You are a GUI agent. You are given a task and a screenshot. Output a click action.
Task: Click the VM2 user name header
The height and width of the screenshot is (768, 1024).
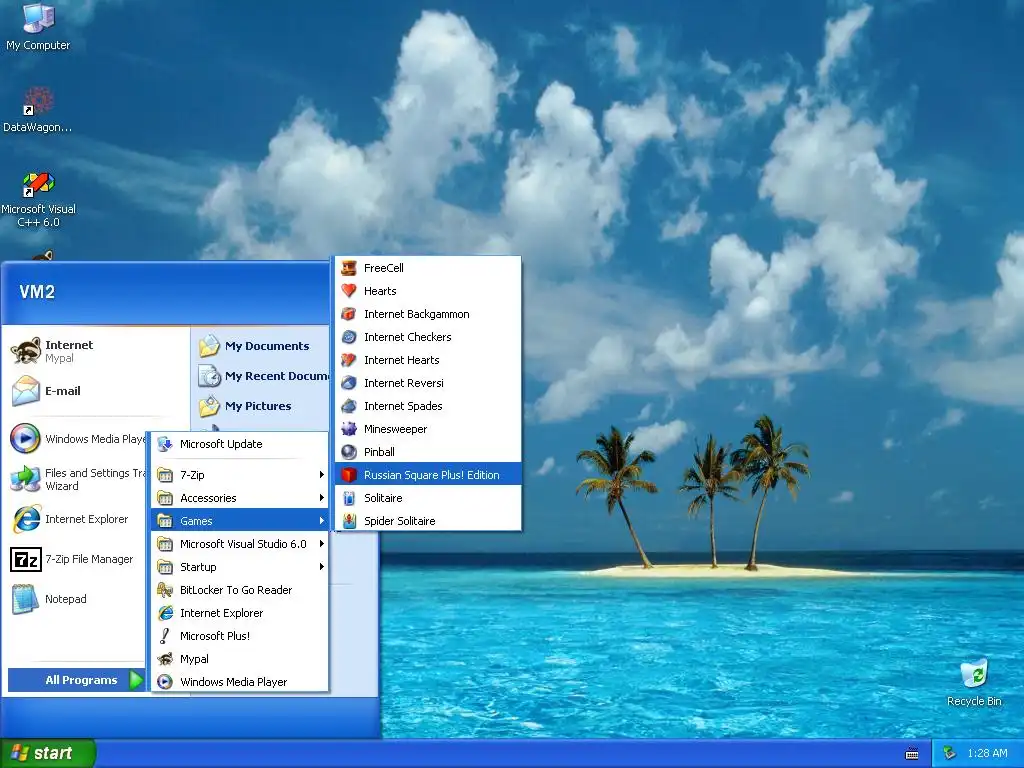pos(37,291)
